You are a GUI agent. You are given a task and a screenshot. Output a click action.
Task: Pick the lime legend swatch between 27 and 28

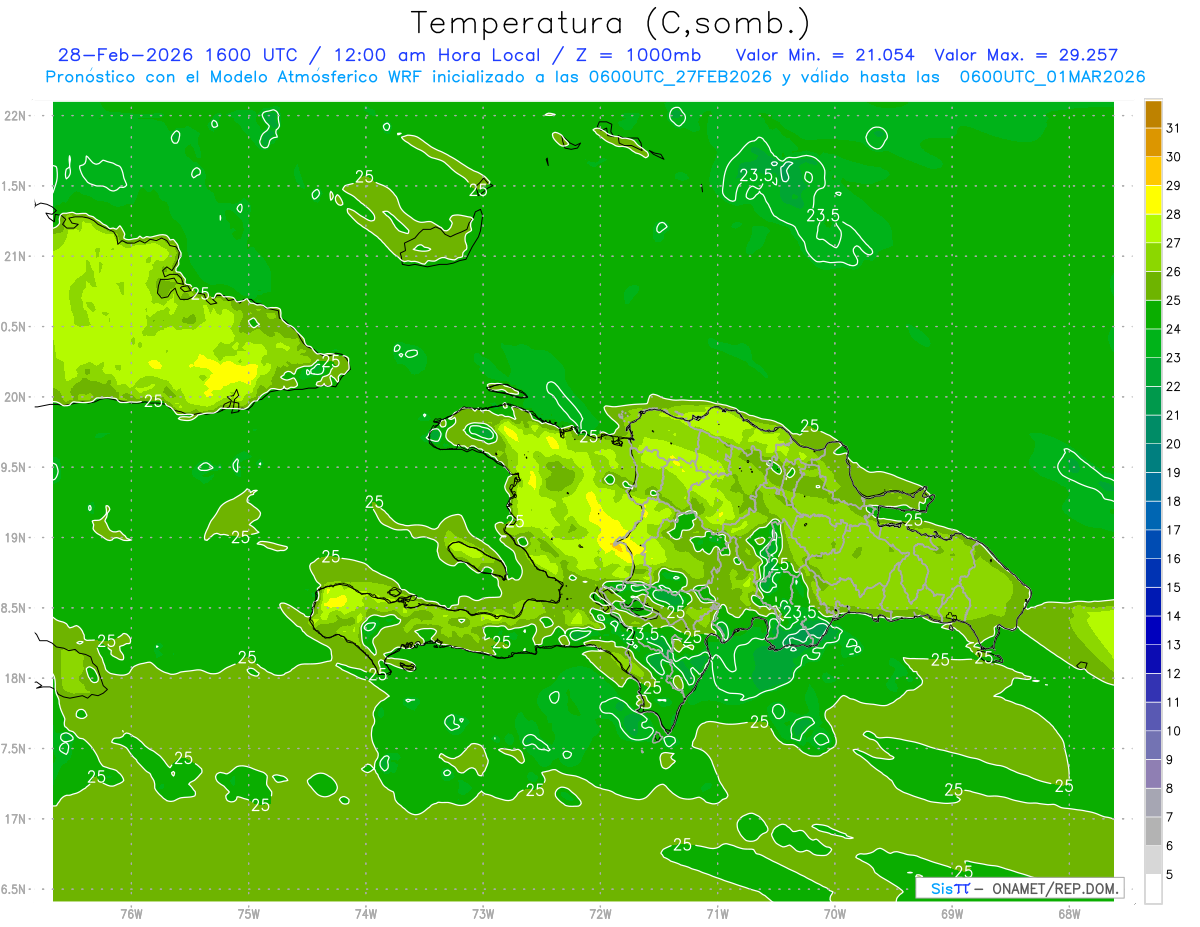tap(1153, 229)
